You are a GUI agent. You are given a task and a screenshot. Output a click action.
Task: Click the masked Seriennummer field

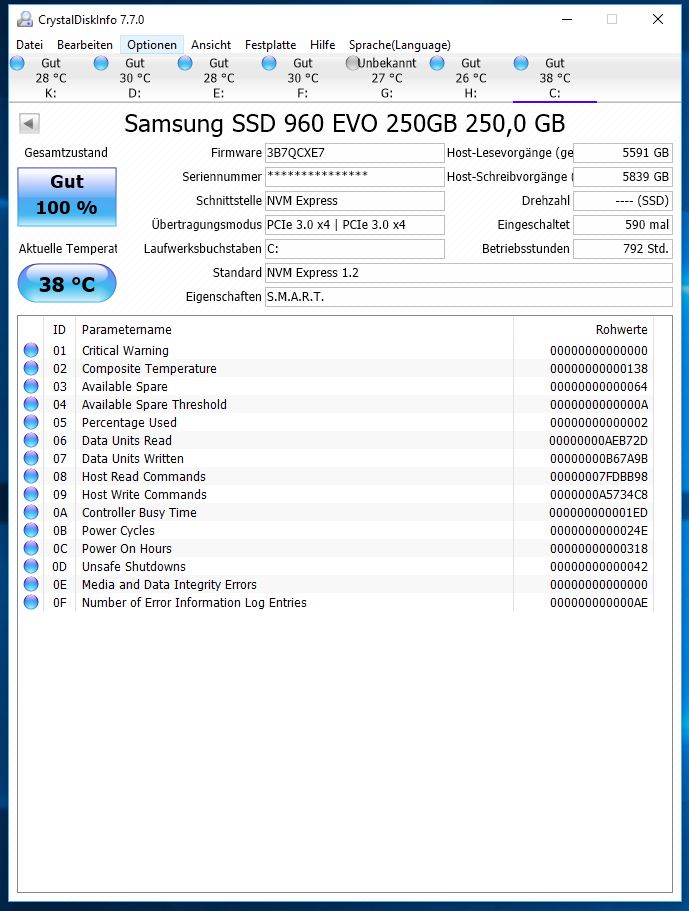354,177
